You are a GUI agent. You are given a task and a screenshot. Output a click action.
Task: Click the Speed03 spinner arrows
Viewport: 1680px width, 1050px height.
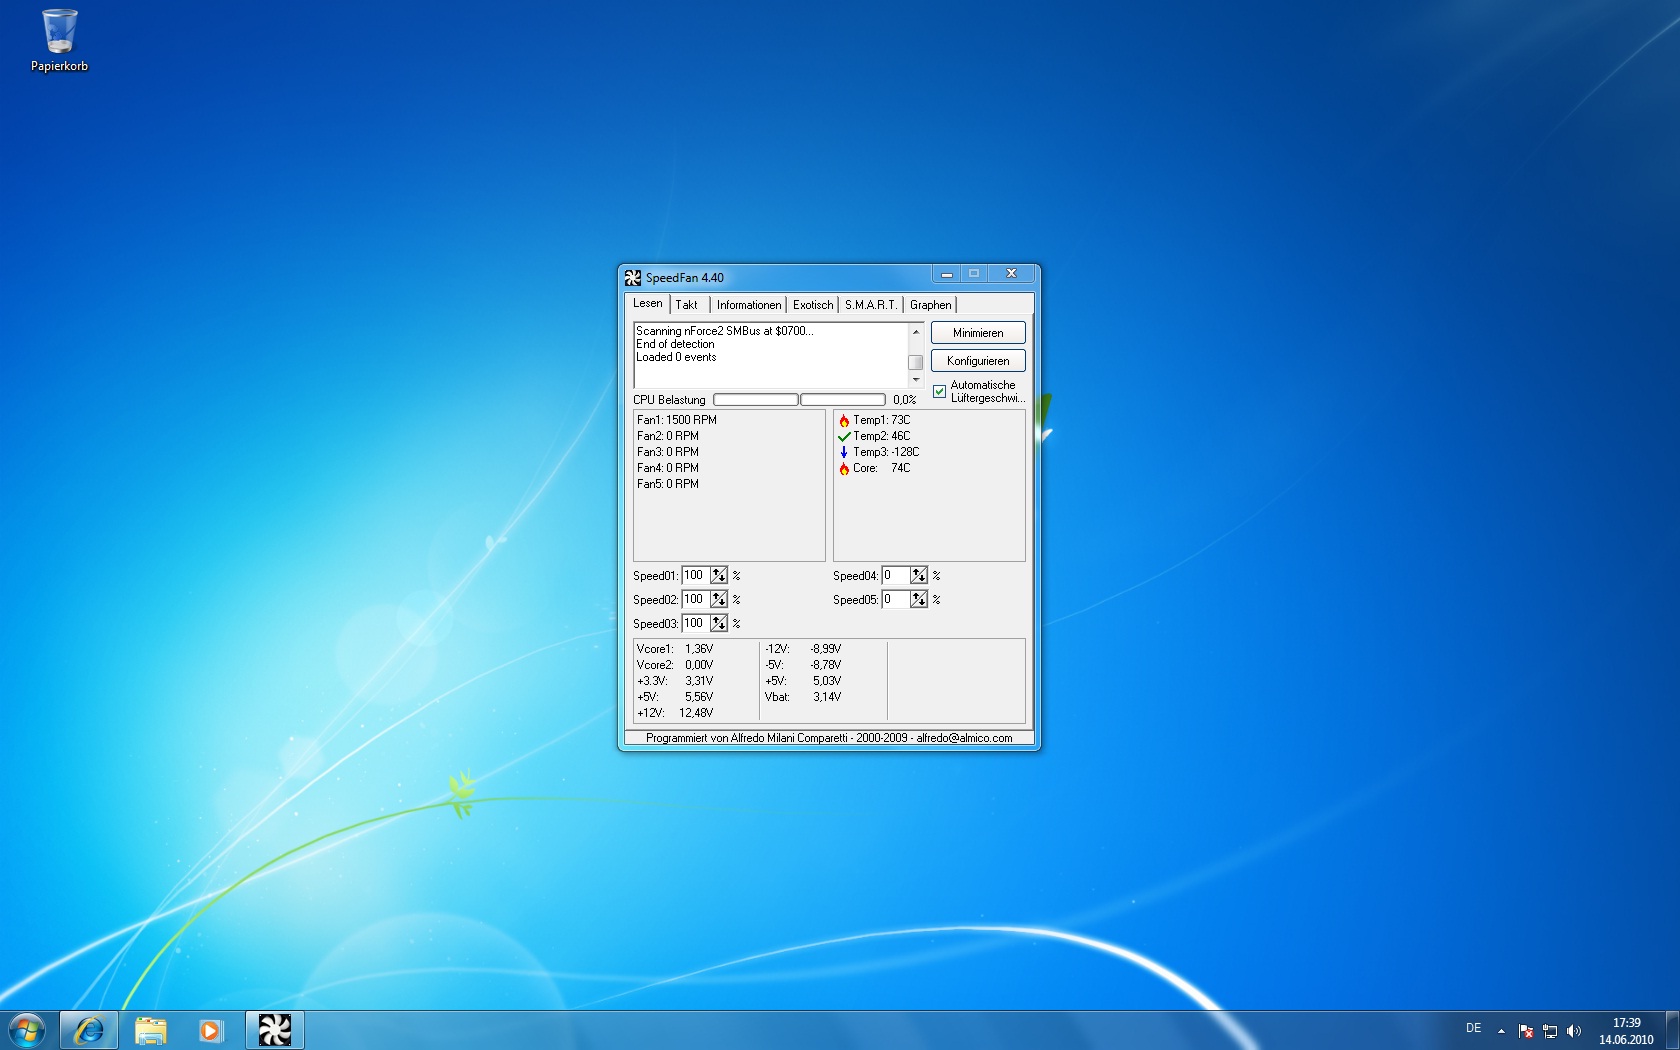click(x=719, y=623)
